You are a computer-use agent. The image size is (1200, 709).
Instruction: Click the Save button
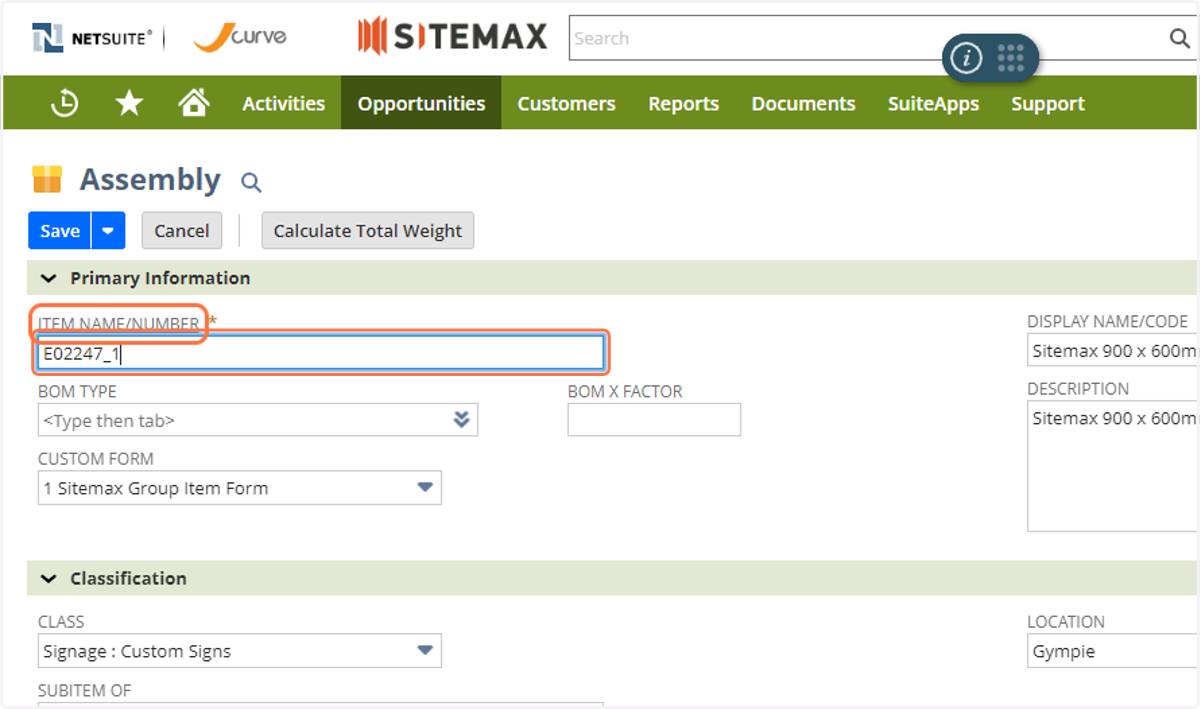click(x=60, y=230)
